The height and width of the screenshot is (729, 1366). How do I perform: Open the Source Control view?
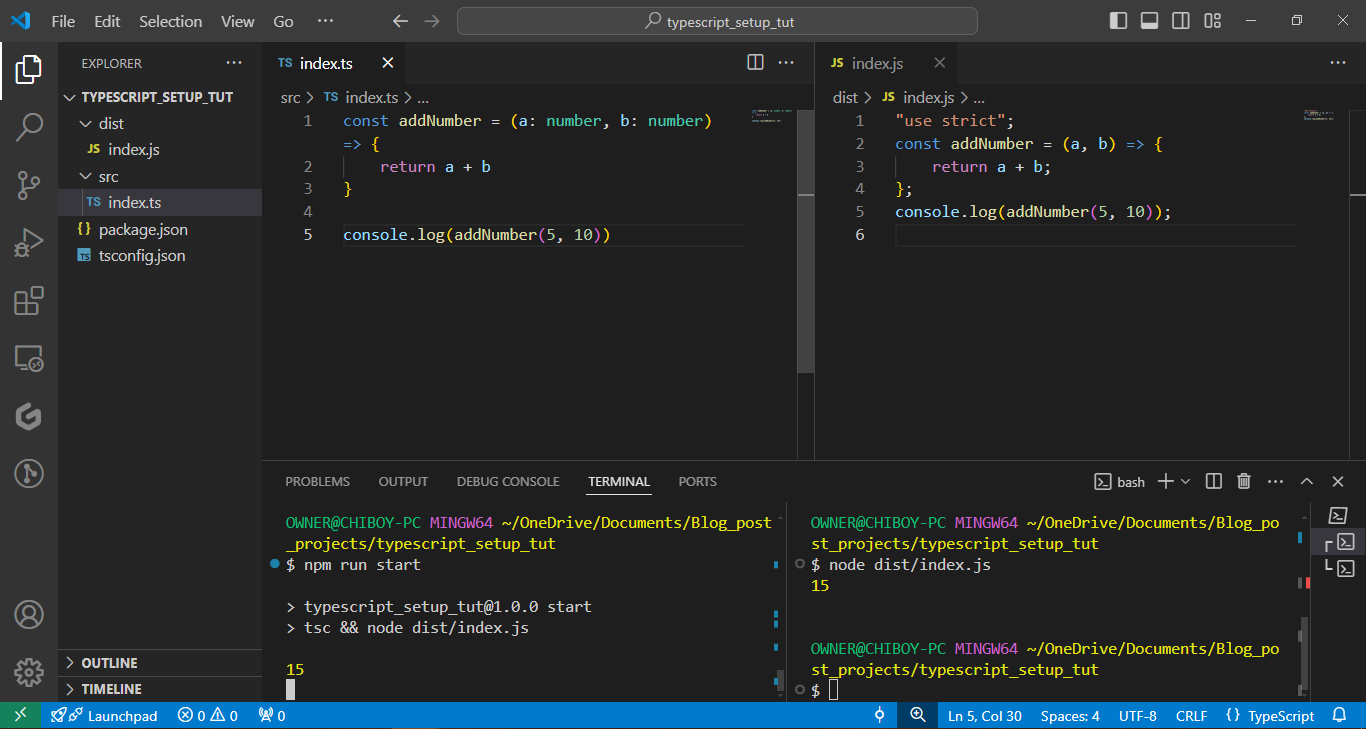pos(29,185)
